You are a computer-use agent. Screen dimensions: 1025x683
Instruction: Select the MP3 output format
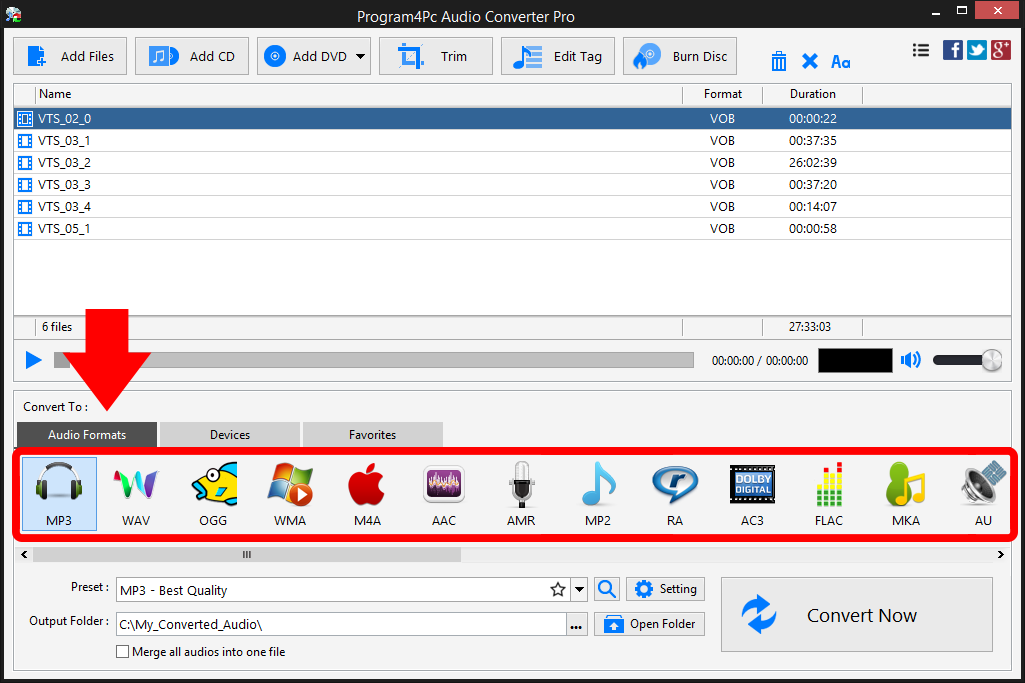tap(58, 493)
